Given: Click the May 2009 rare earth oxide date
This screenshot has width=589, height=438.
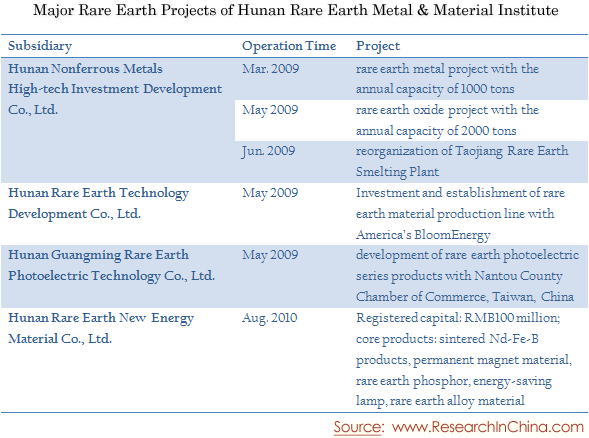Looking at the screenshot, I should point(270,110).
